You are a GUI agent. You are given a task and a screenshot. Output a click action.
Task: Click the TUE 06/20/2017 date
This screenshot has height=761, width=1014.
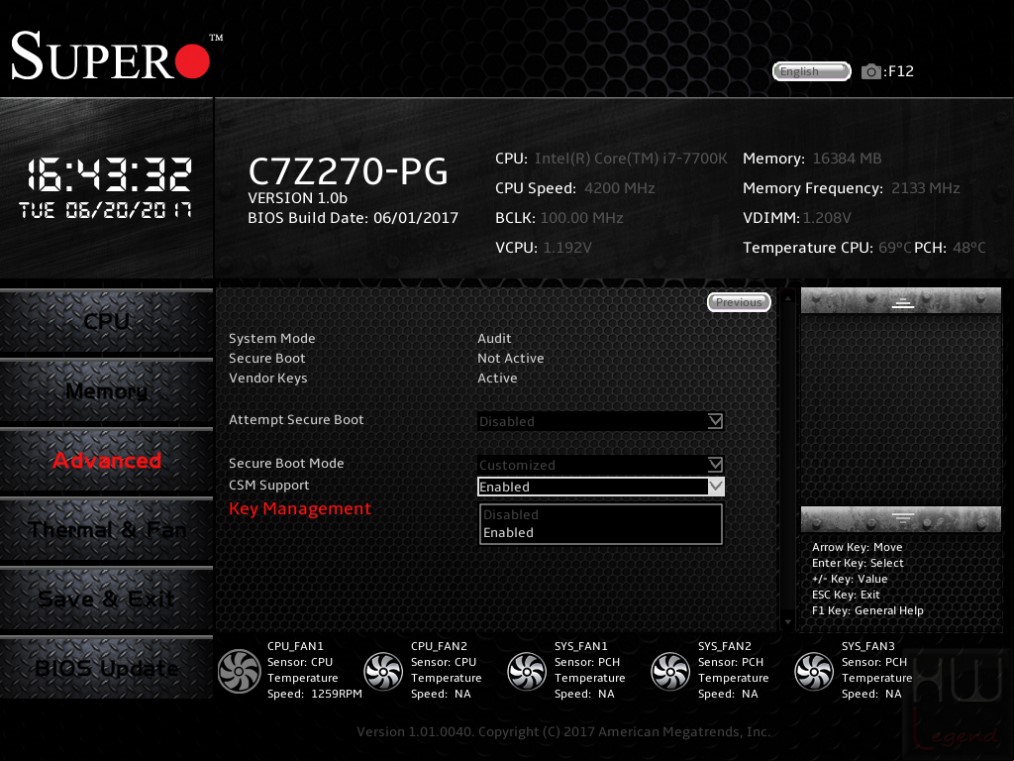(x=105, y=210)
